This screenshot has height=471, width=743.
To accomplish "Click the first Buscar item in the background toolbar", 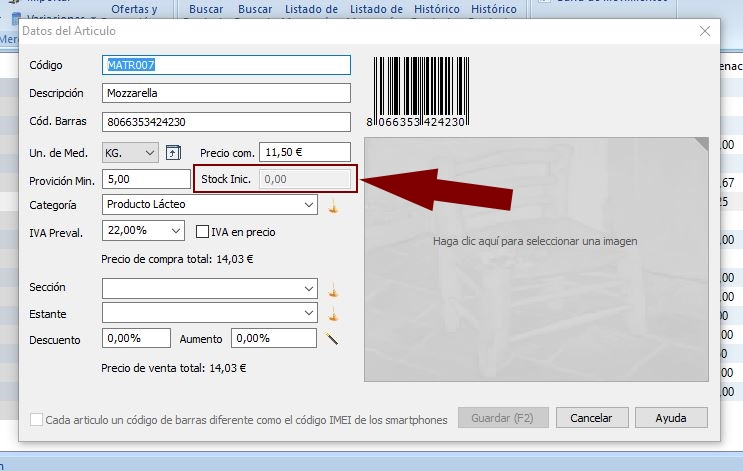I will click(206, 9).
